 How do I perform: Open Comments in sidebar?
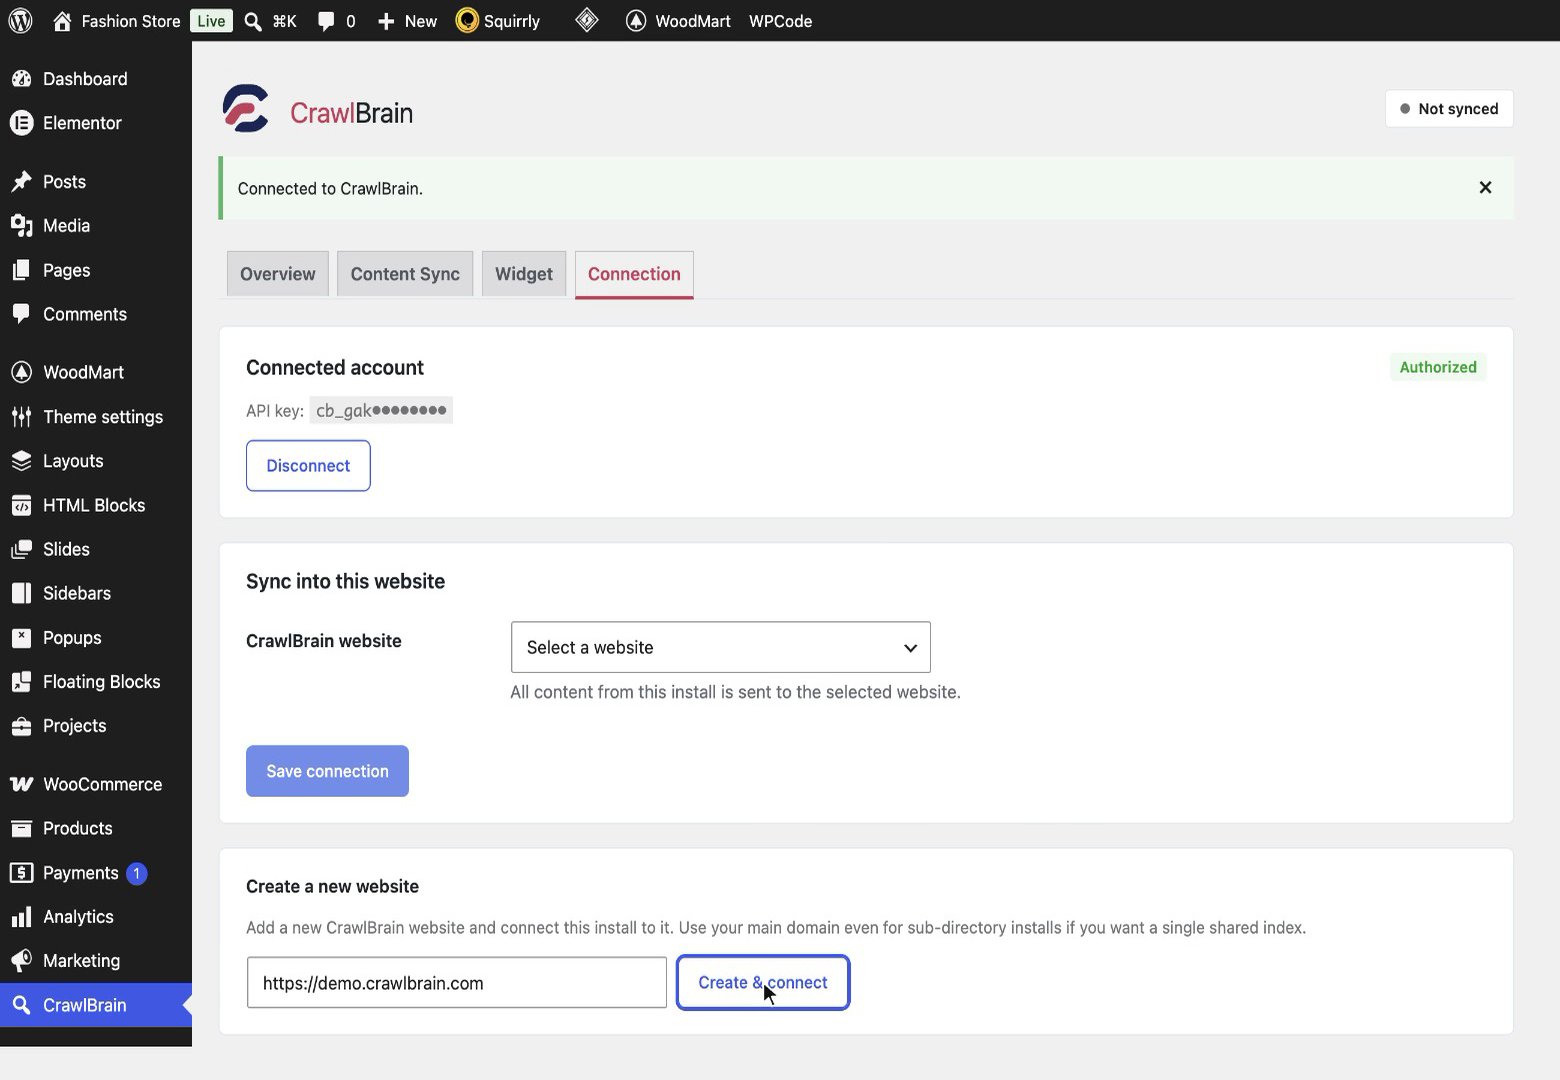(x=96, y=314)
